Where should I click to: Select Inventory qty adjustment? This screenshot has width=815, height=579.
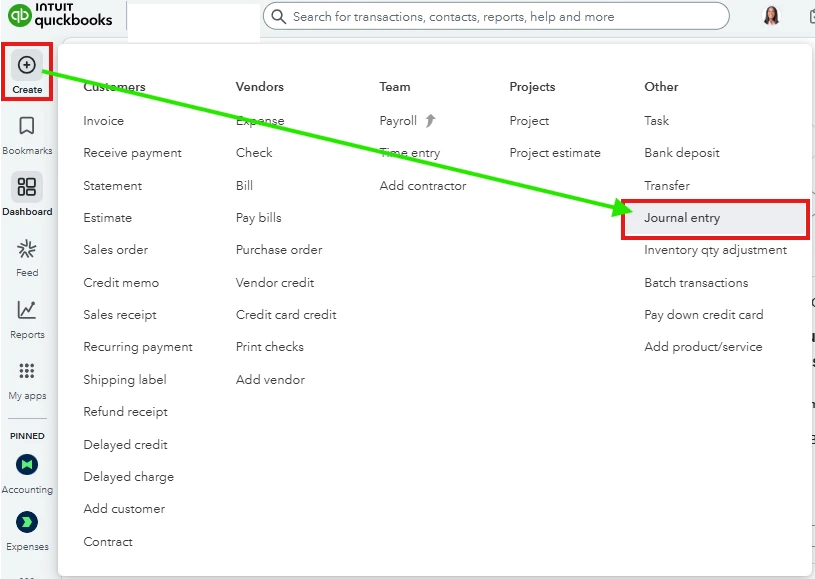715,250
